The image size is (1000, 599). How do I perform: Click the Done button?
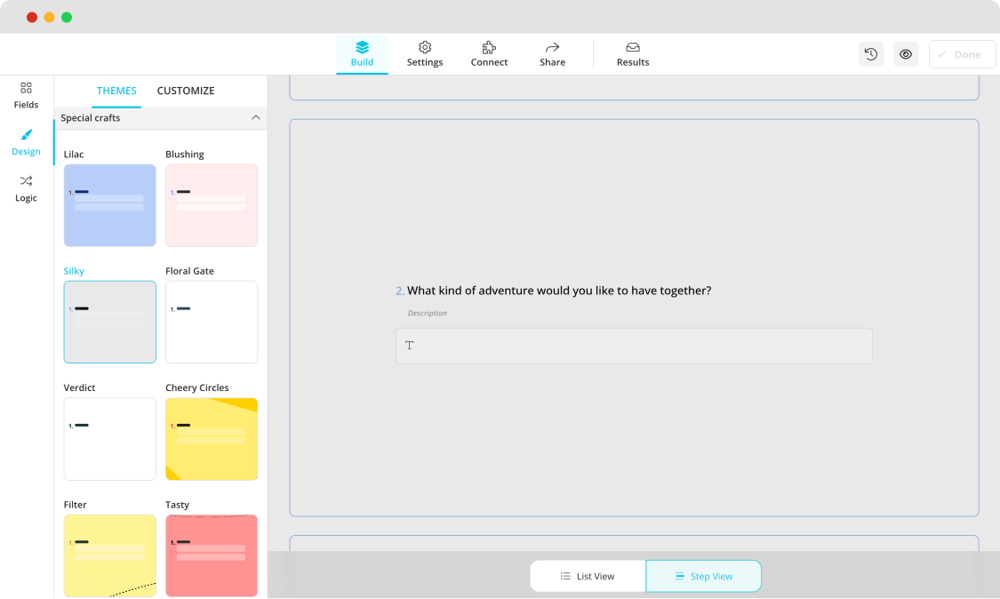(961, 55)
